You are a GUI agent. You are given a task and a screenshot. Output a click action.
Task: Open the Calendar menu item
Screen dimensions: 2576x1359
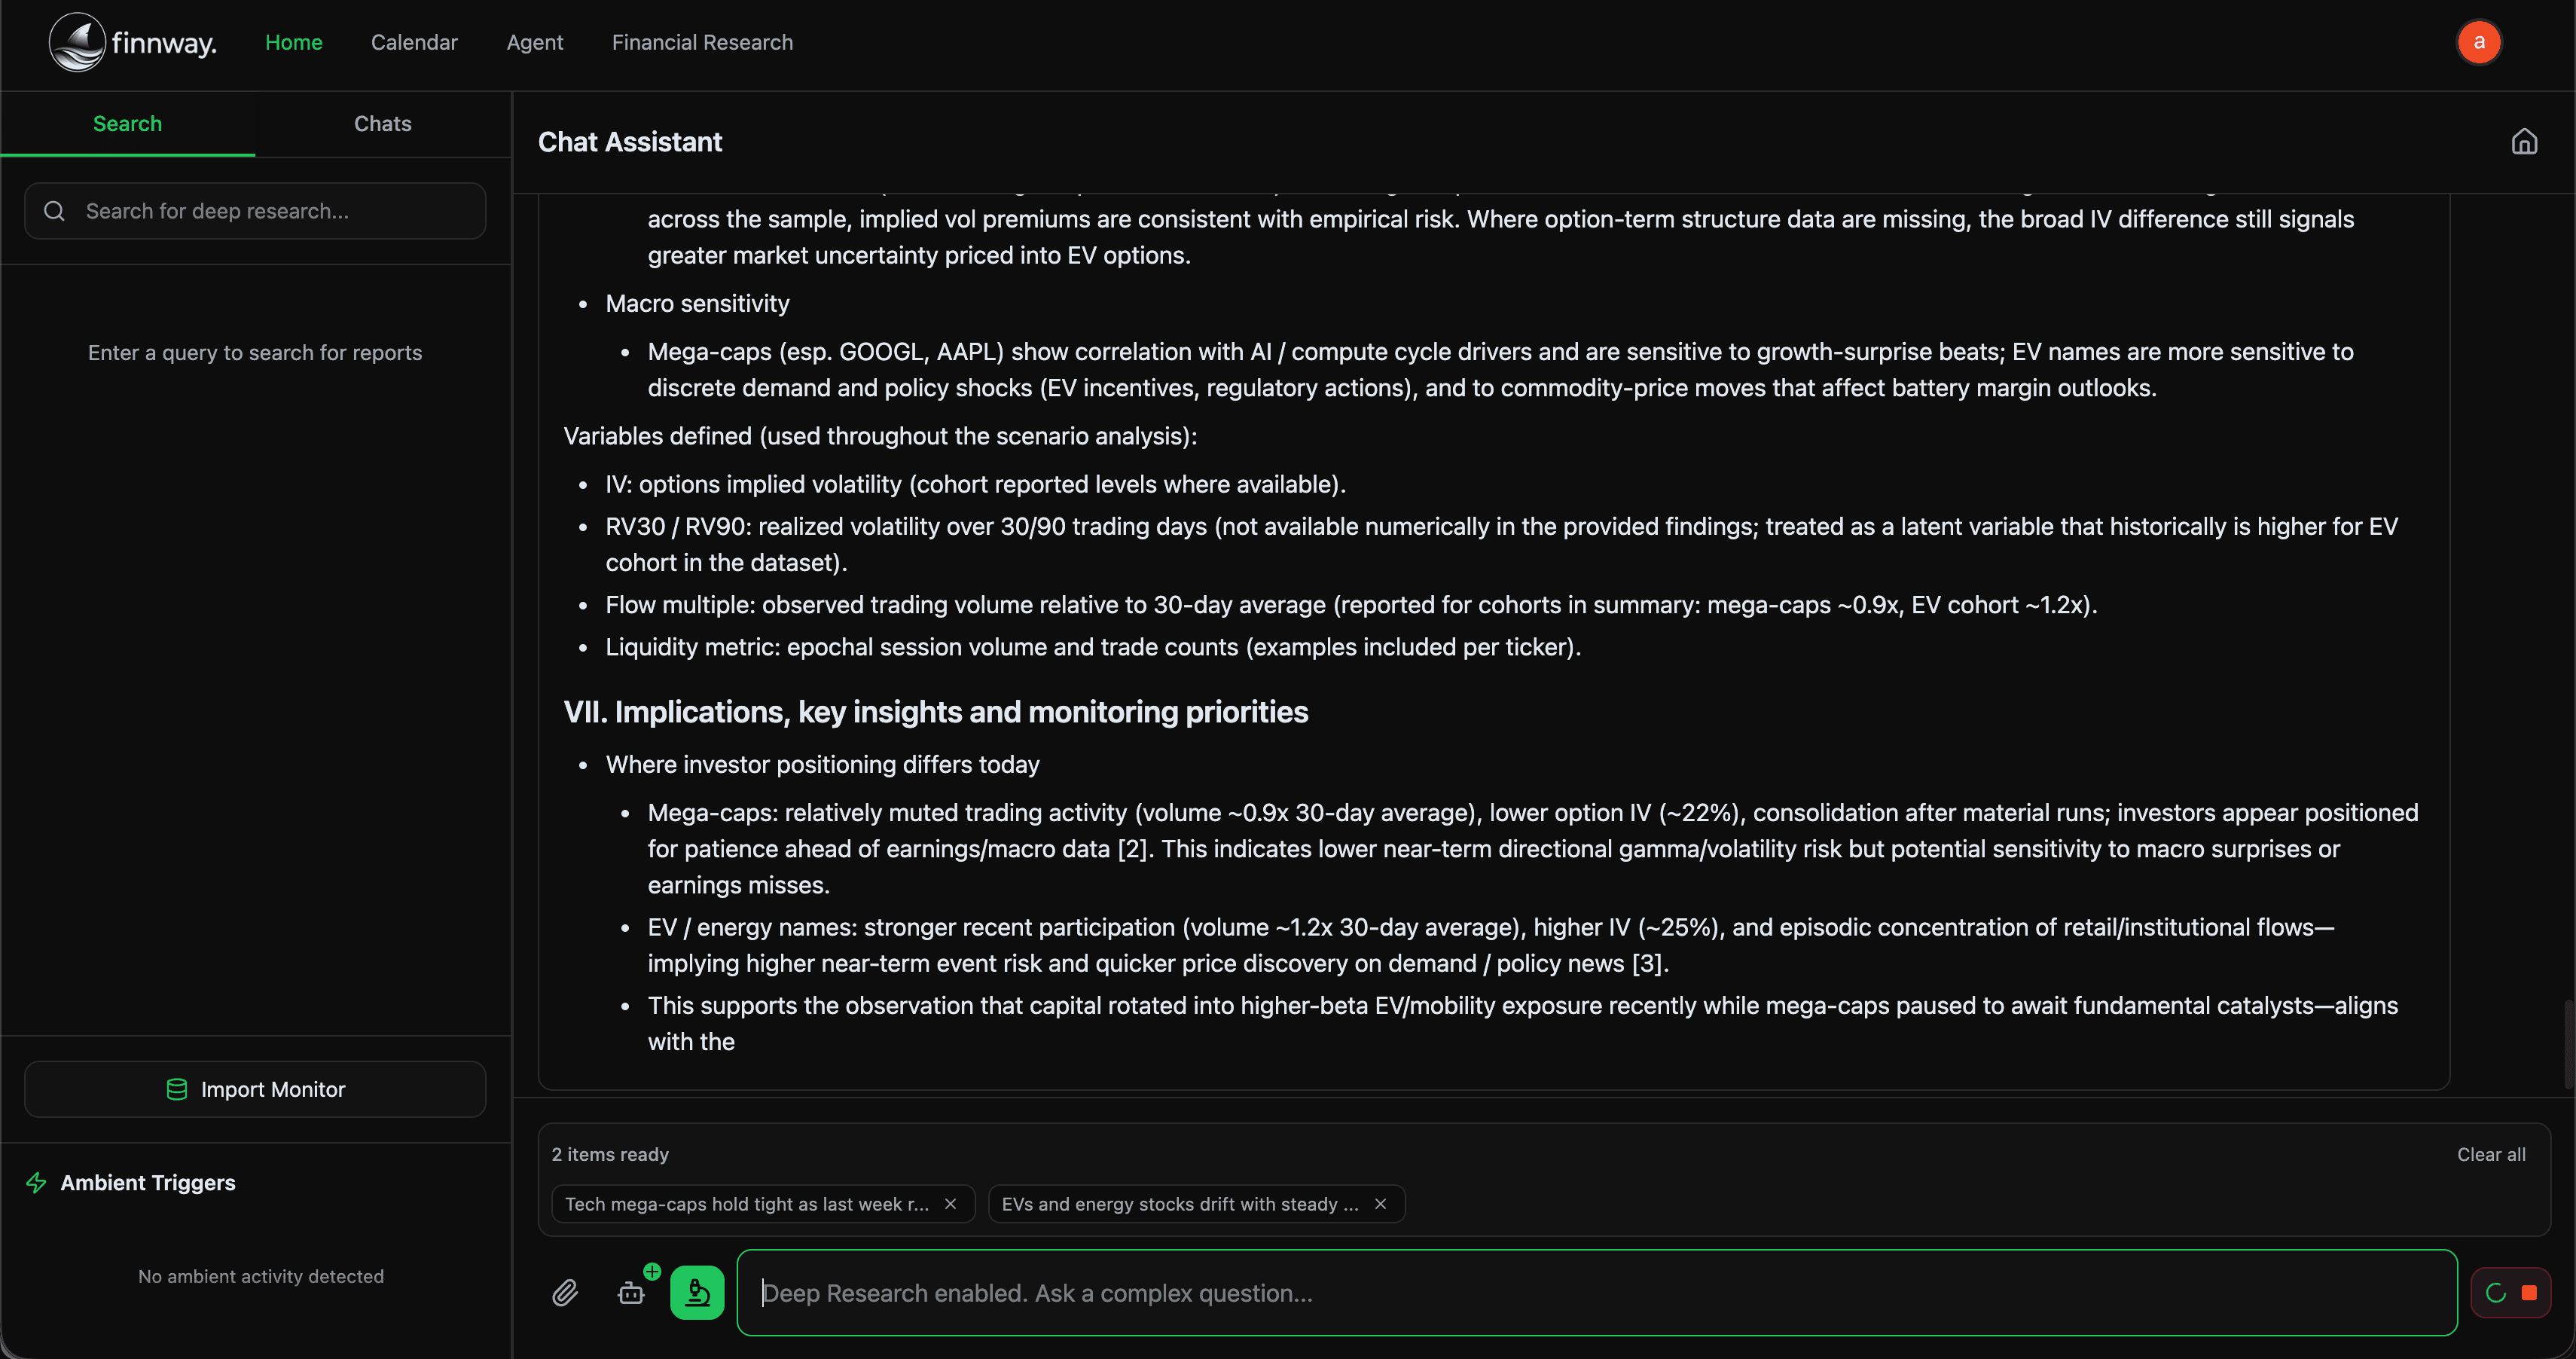pyautogui.click(x=414, y=42)
